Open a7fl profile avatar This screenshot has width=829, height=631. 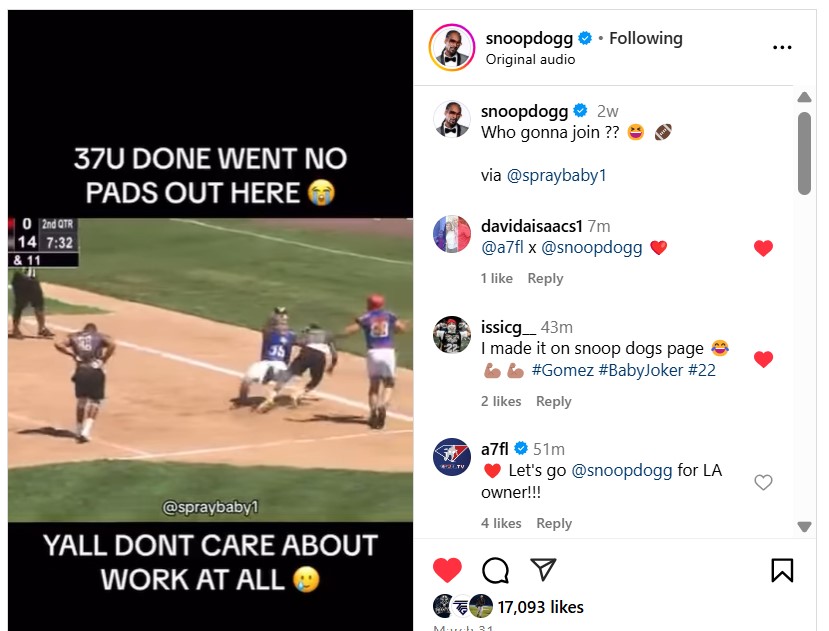pos(452,456)
